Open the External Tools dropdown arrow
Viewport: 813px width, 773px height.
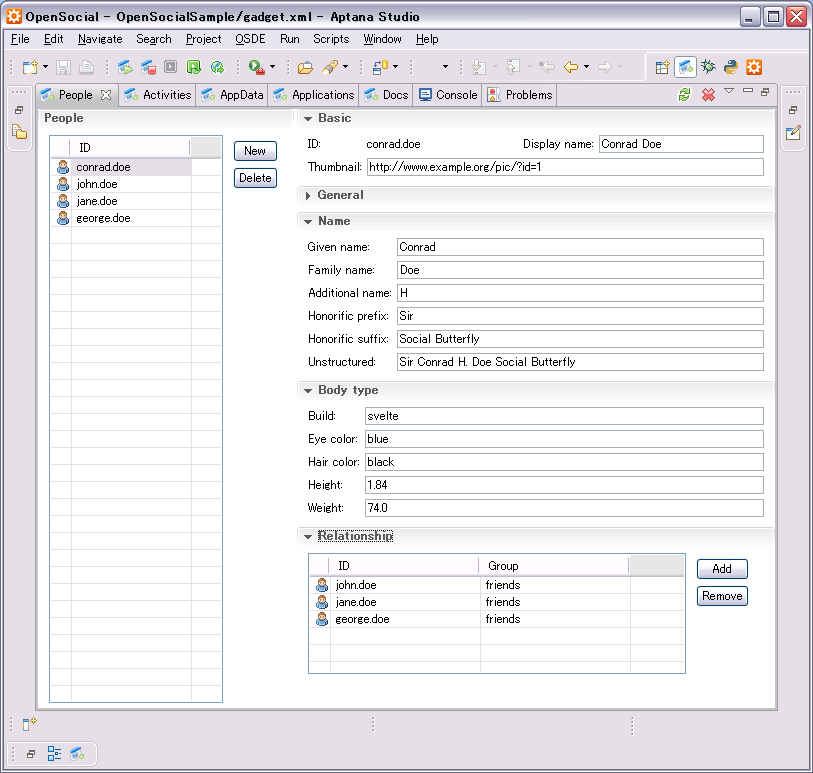[273, 67]
